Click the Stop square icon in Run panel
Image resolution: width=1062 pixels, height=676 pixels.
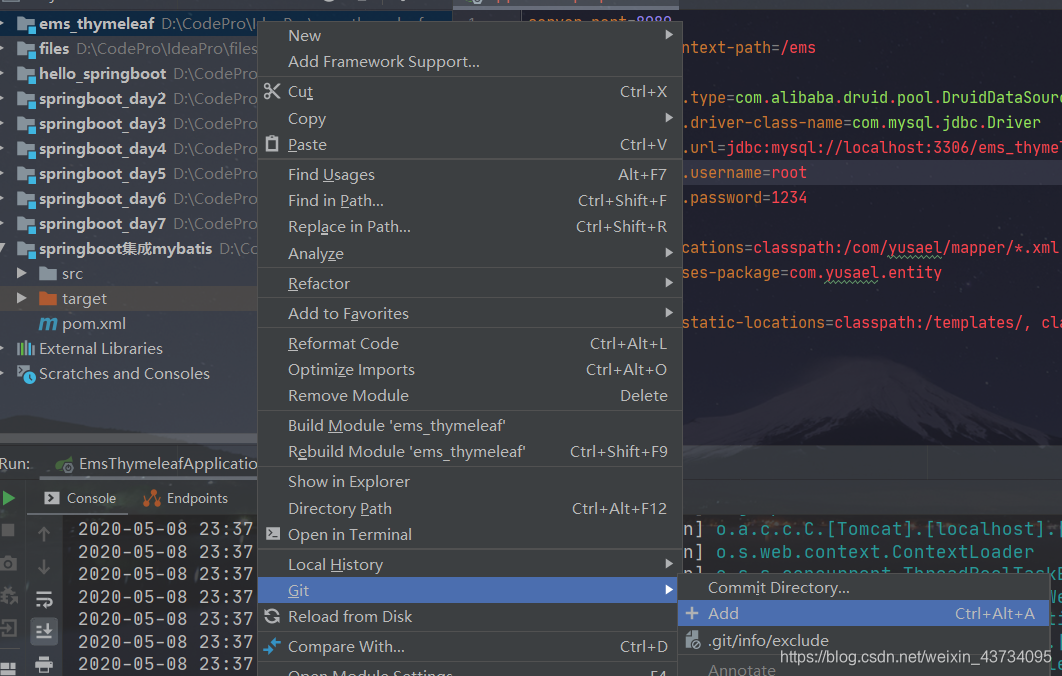(8, 530)
